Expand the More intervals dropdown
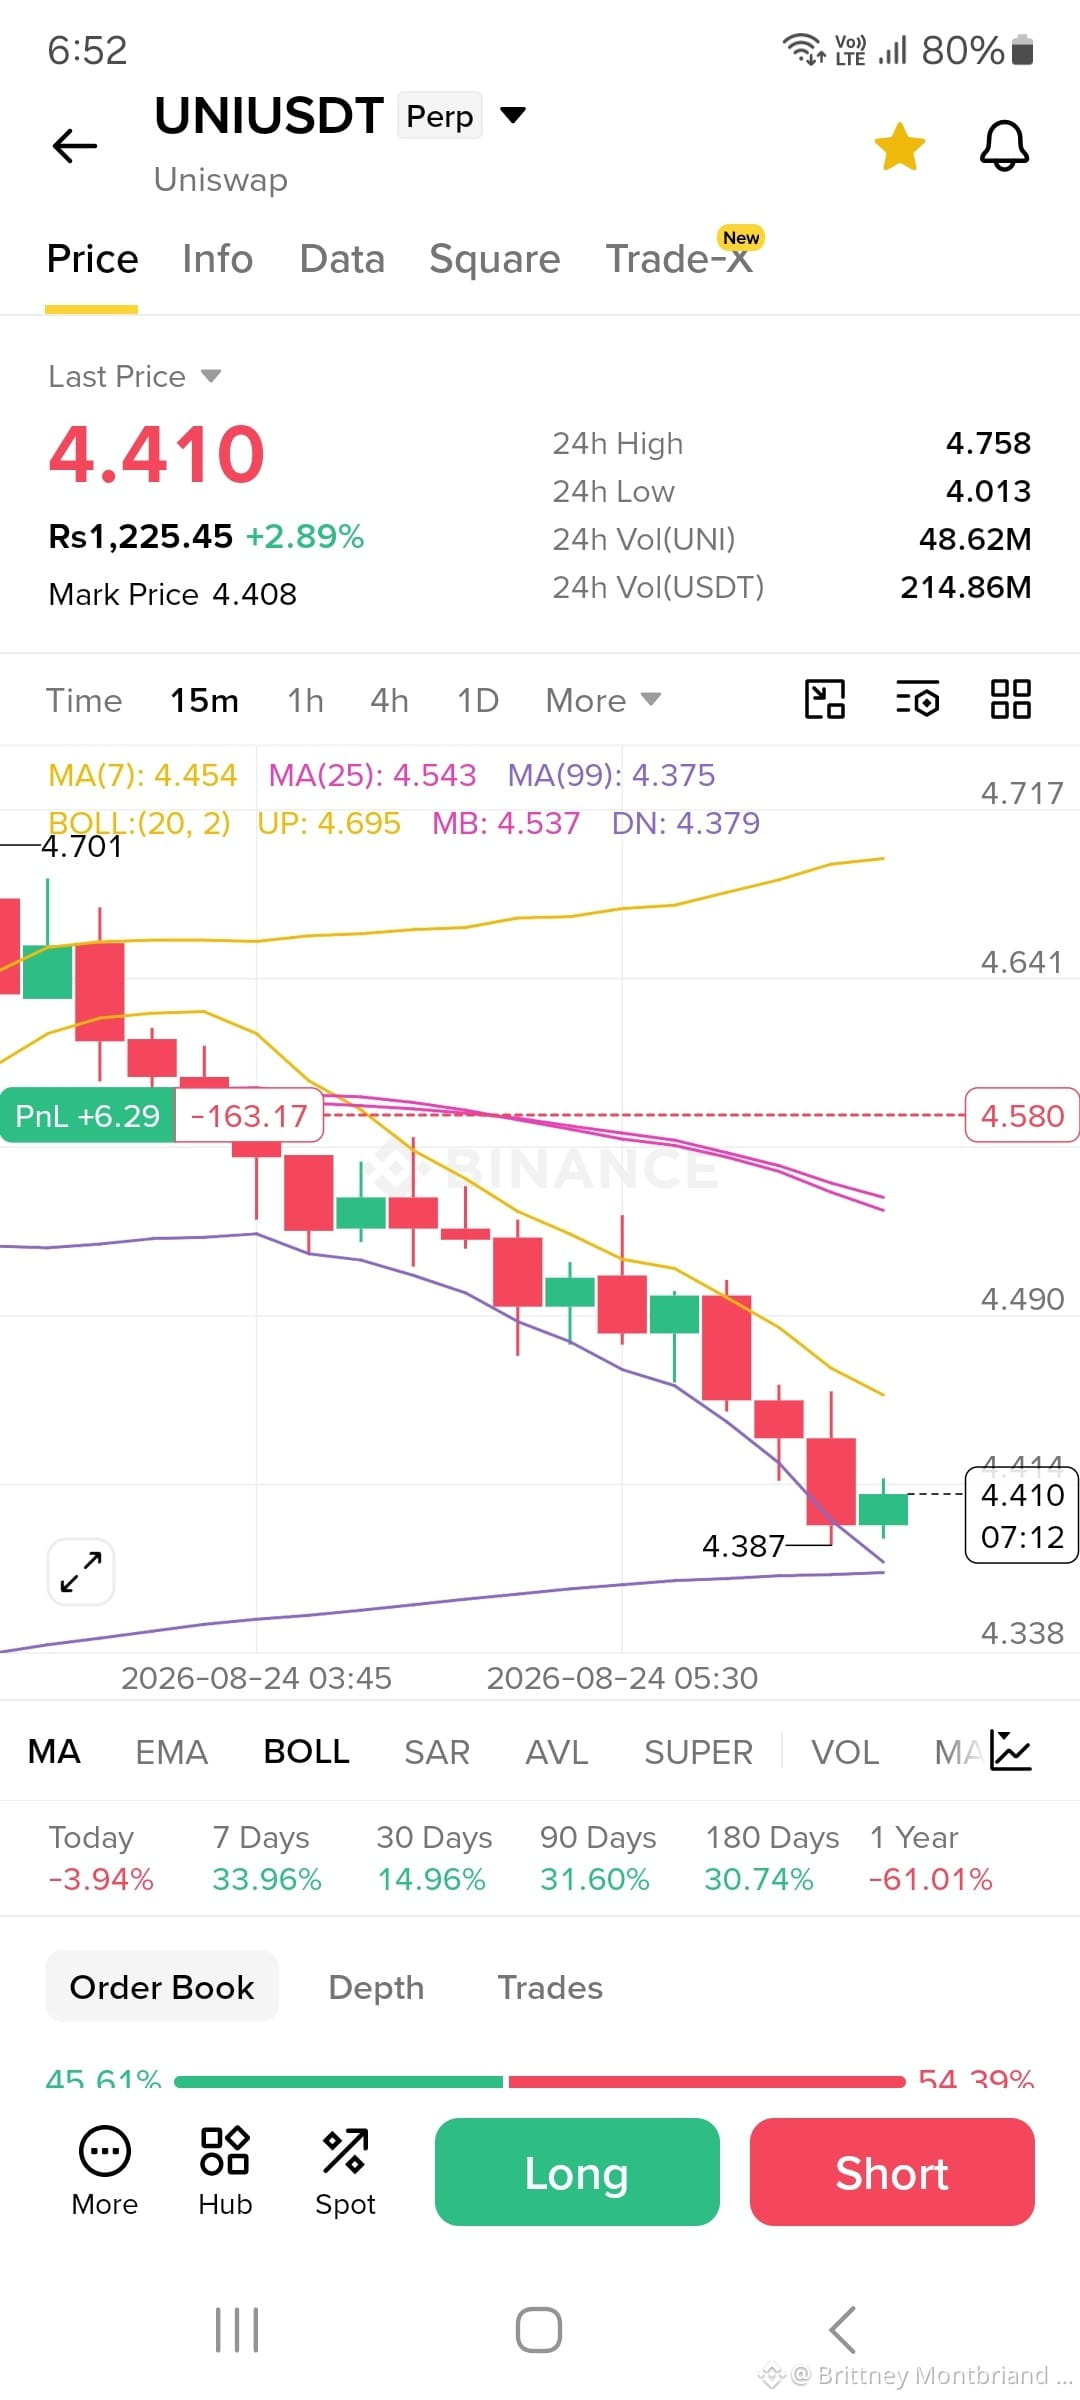Screen dimensions: 1080x2400 click(x=603, y=700)
